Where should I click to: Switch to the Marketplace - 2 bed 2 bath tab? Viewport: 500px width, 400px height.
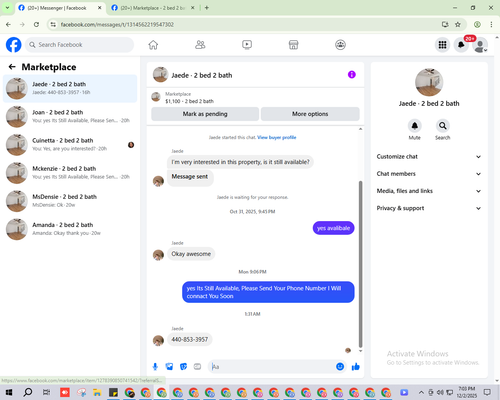[153, 8]
